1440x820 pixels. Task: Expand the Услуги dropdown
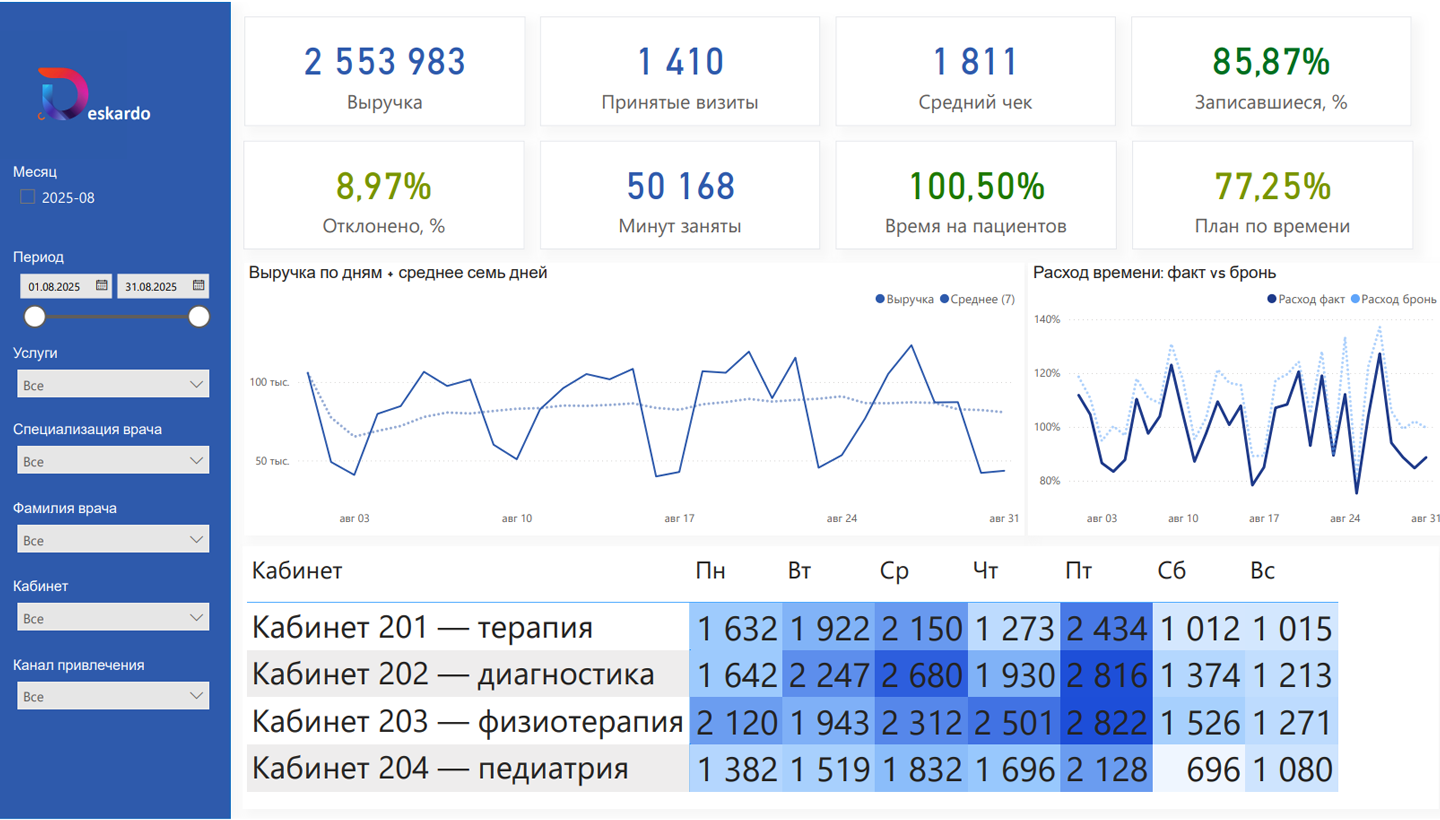(x=113, y=384)
